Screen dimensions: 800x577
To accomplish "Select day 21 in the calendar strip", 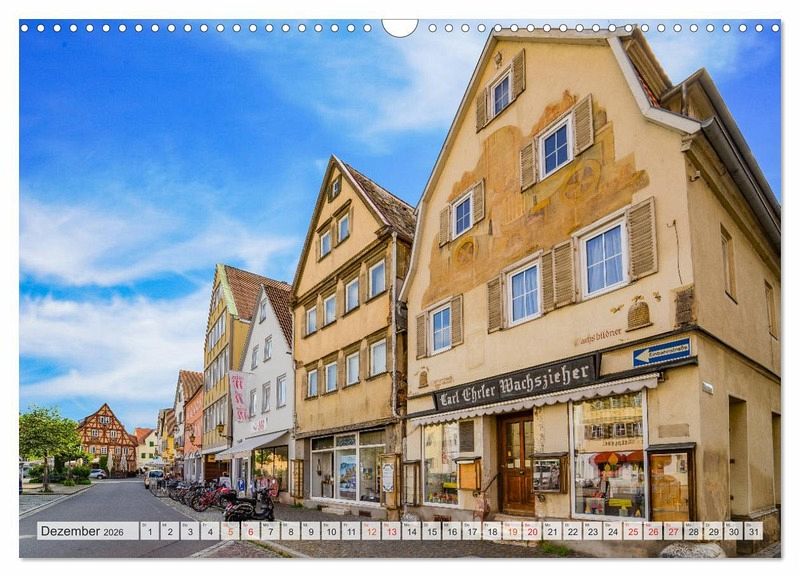I will [553, 531].
